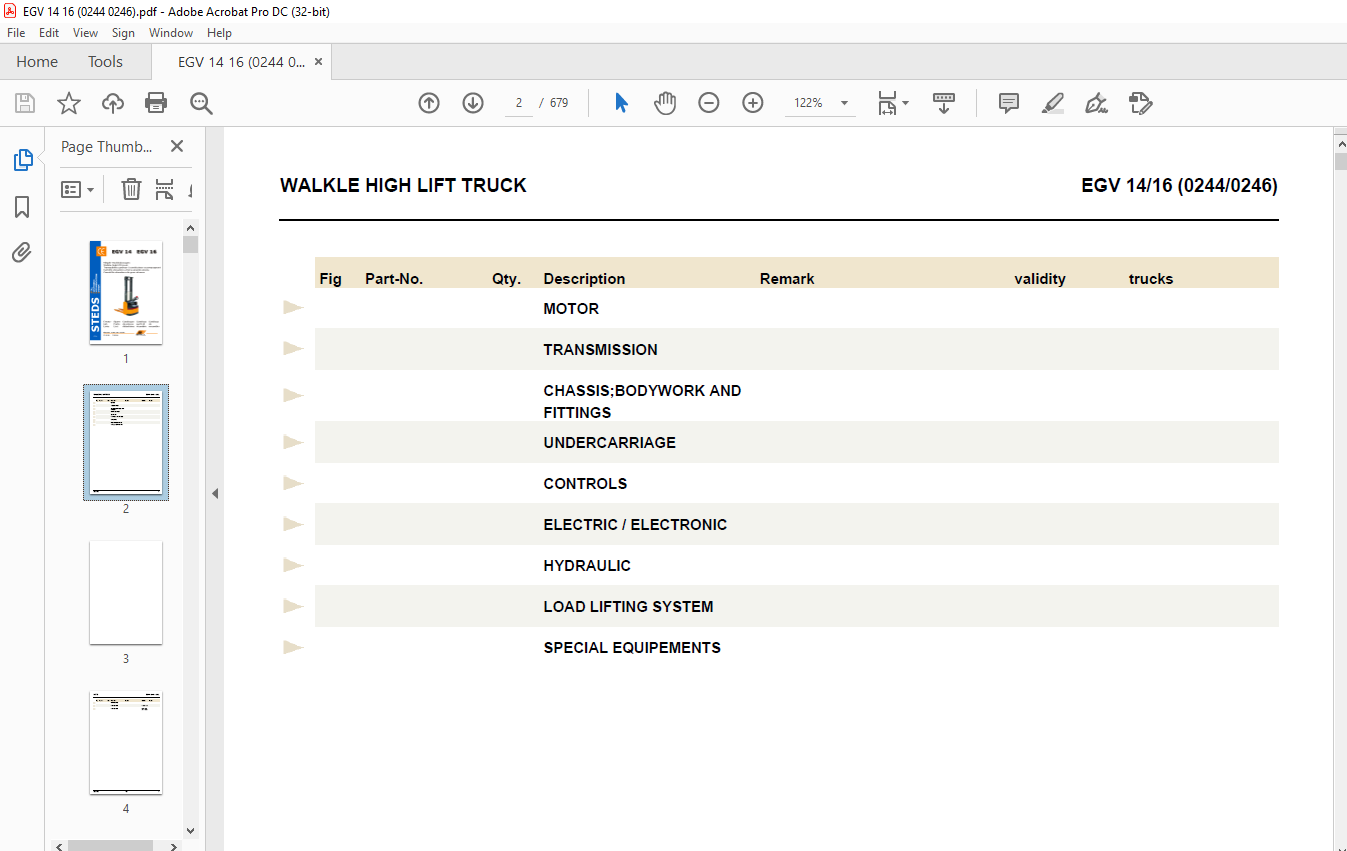The image size is (1347, 851).
Task: Open the Attachments paperclip icon
Action: click(22, 252)
